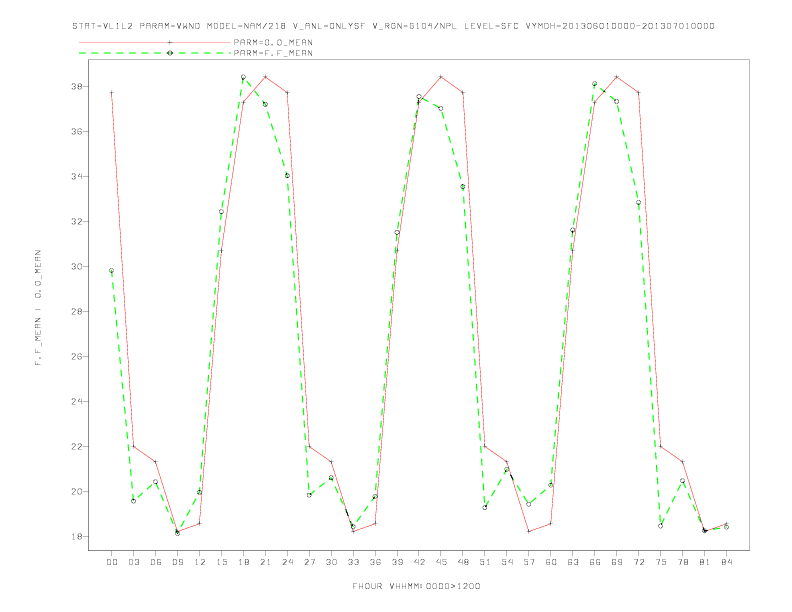This screenshot has height=612, width=792.
Task: Click x-axis tick label 63
Action: click(x=573, y=562)
